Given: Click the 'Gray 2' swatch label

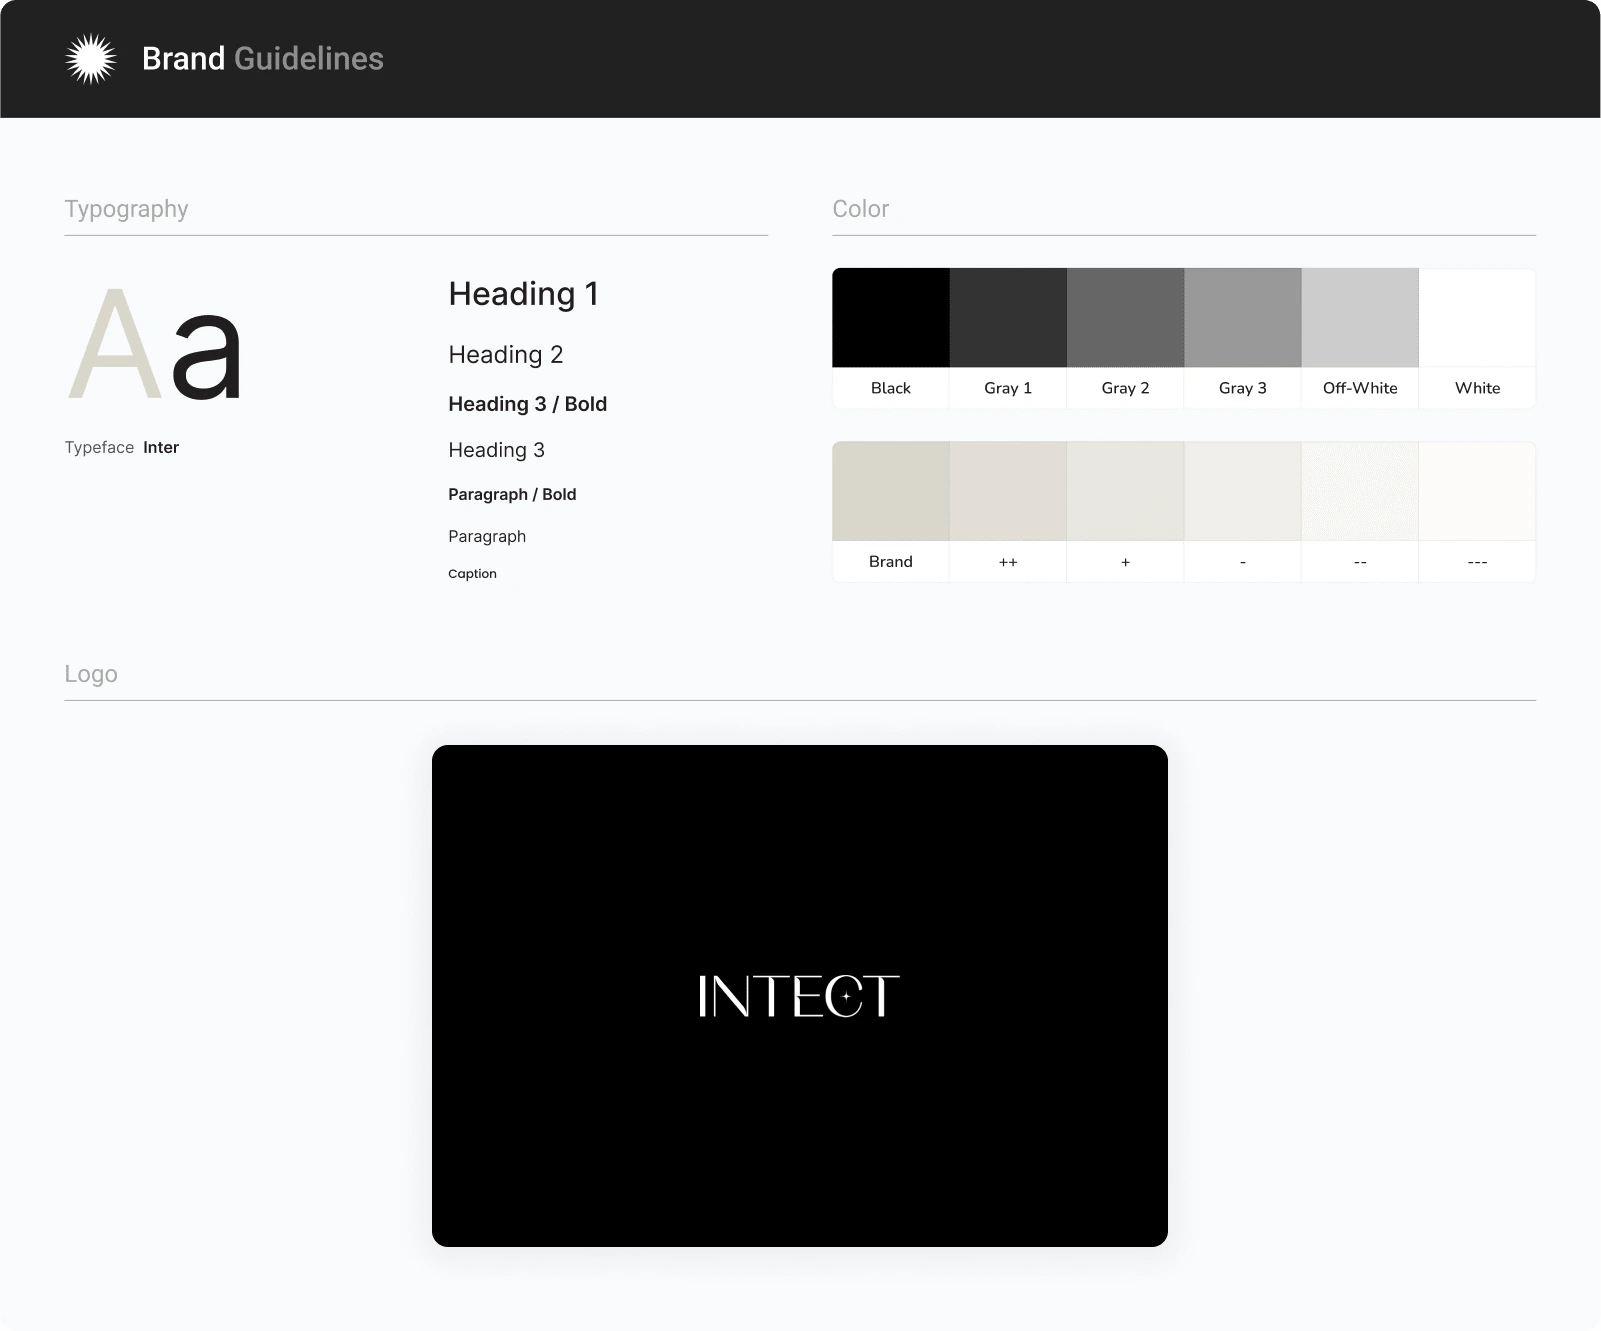Looking at the screenshot, I should point(1125,388).
